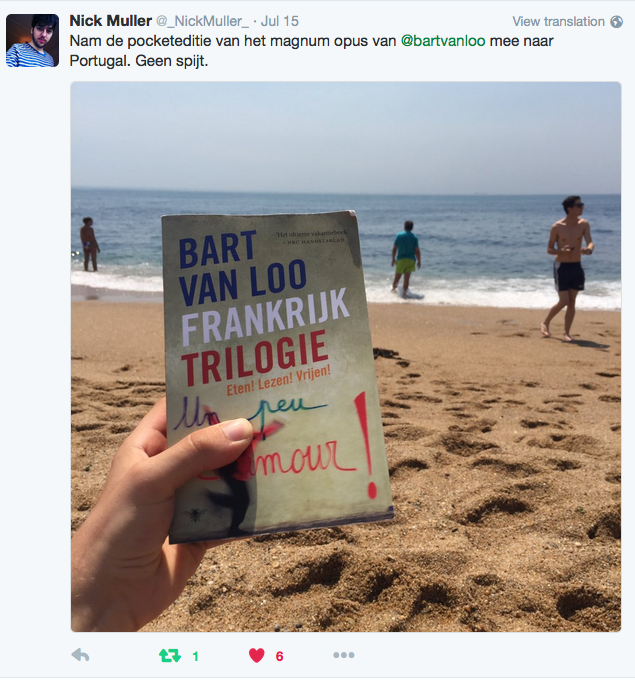This screenshot has width=635, height=687.
Task: Click the Frankrijk Trilogie book cover in photo
Action: (x=275, y=375)
